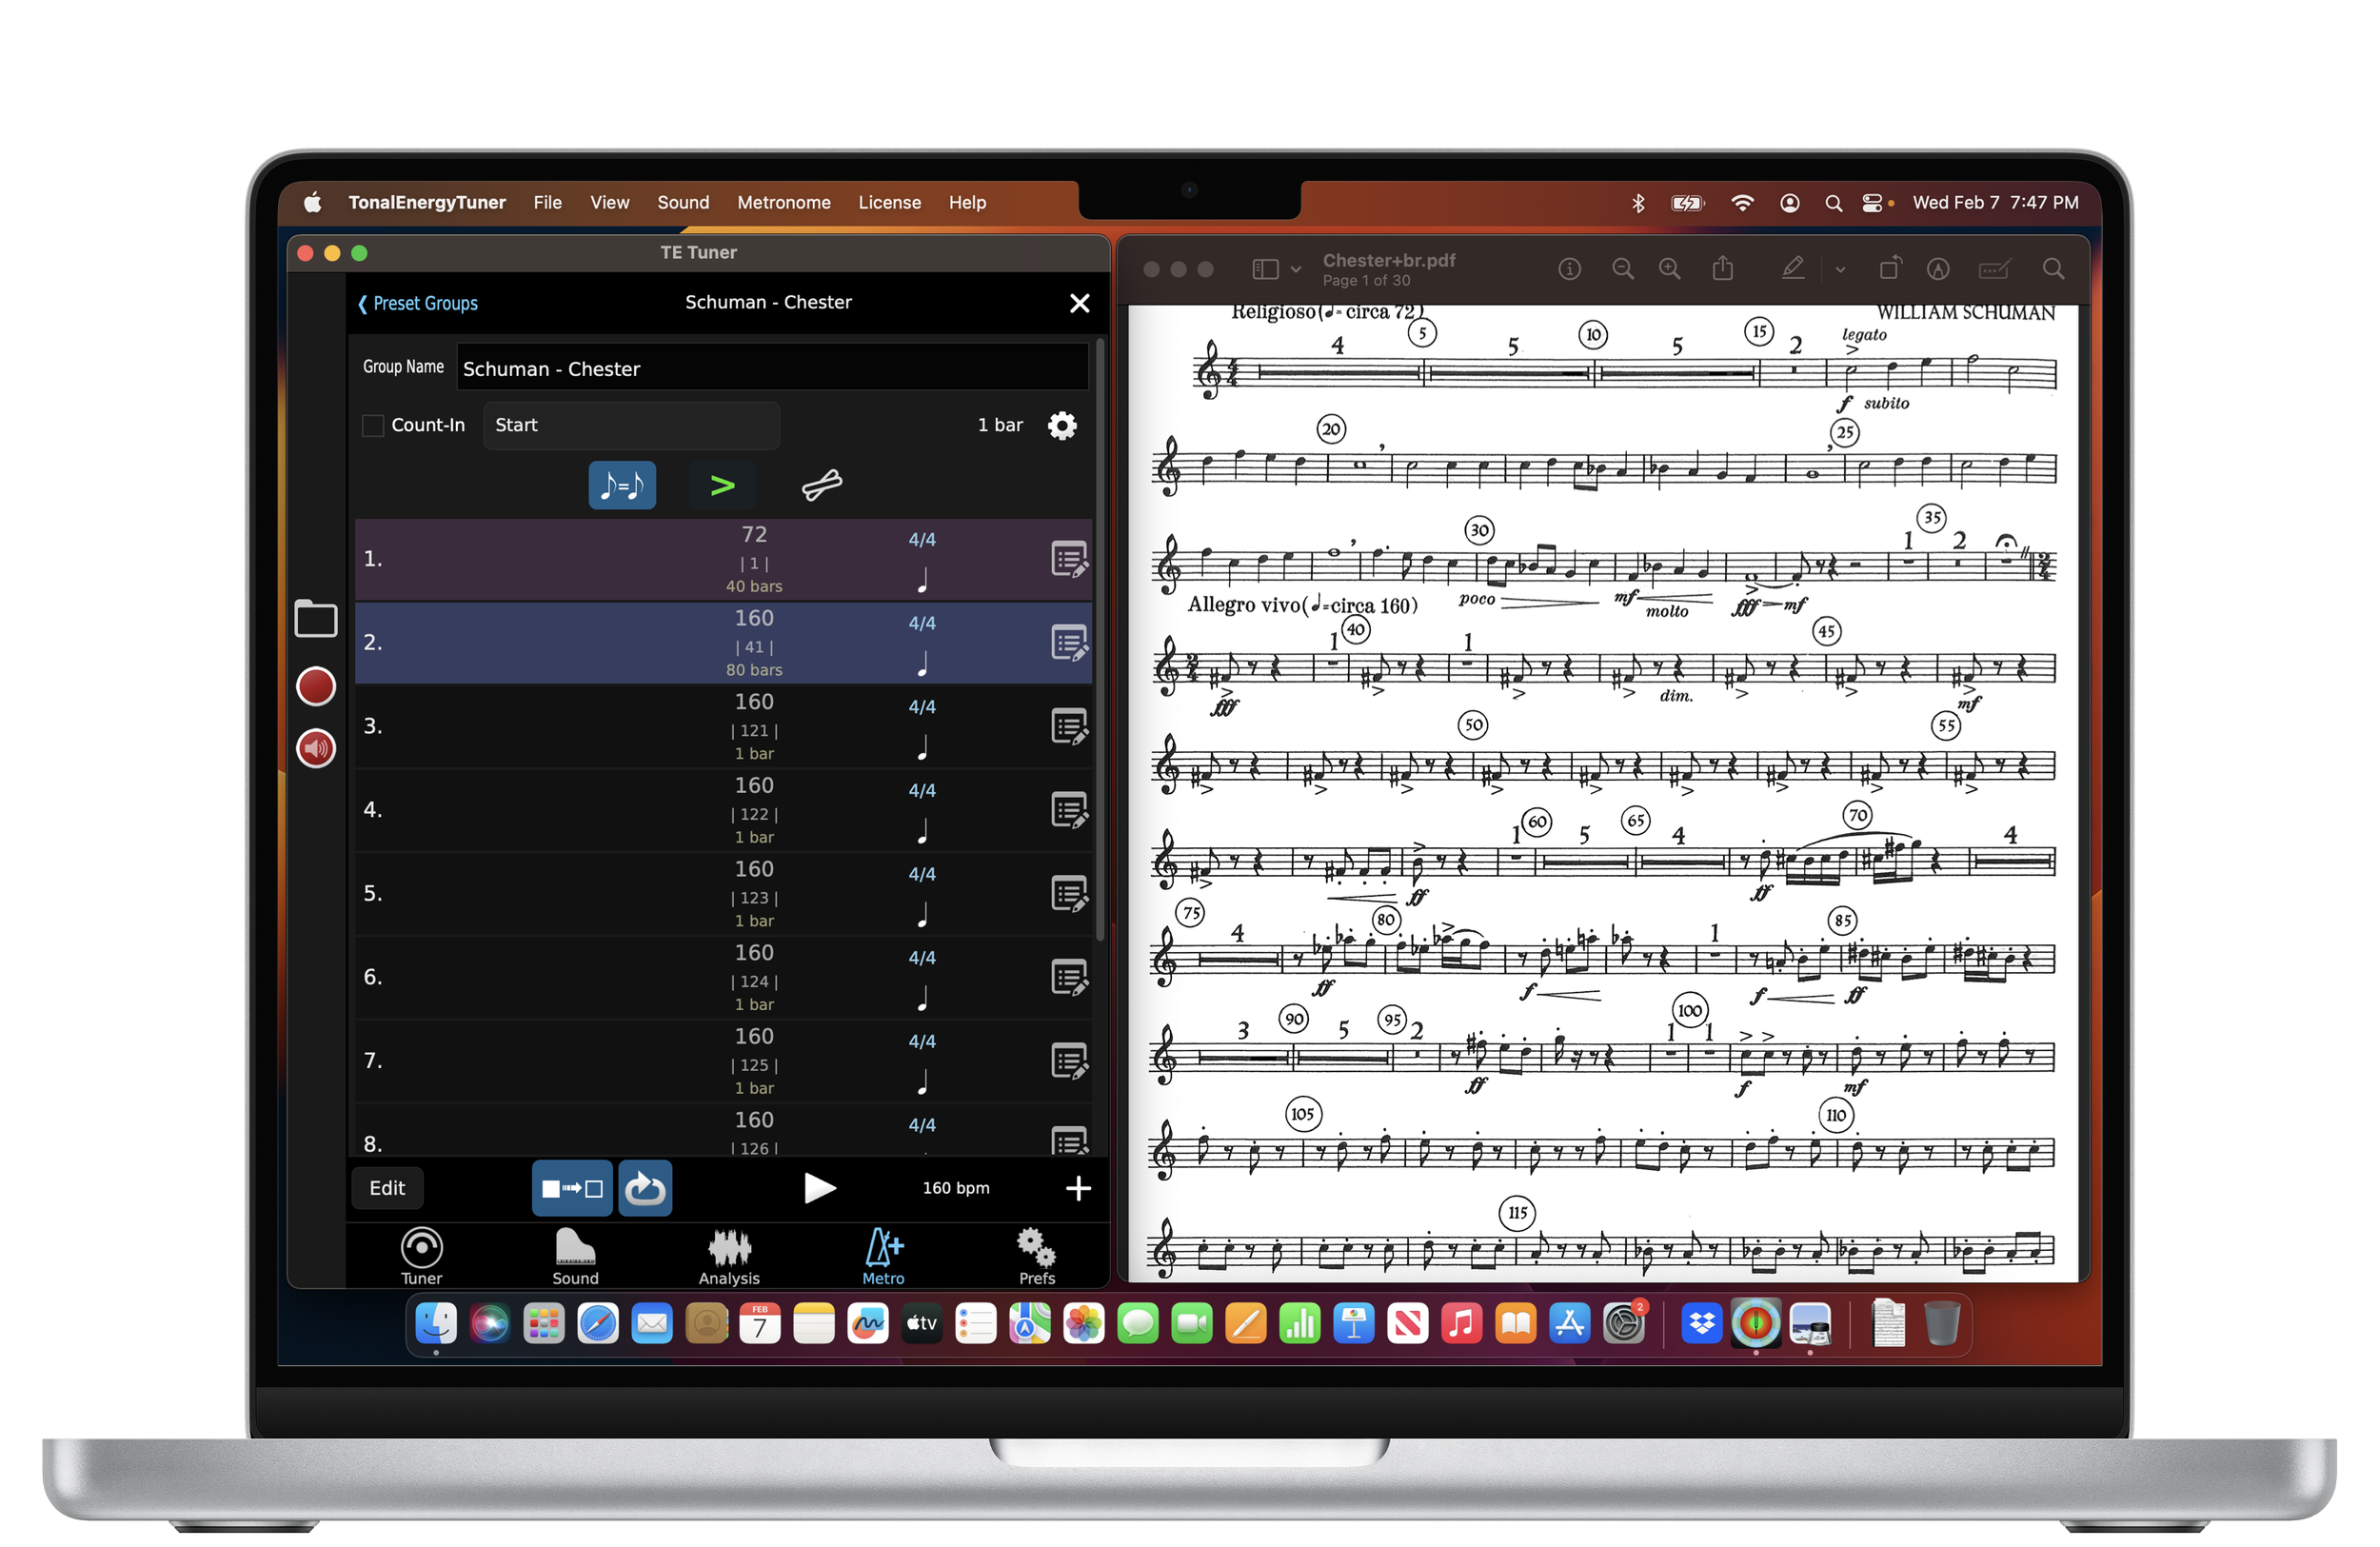Switch to the Analysis tab
This screenshot has width=2380, height=1547.
pyautogui.click(x=729, y=1256)
